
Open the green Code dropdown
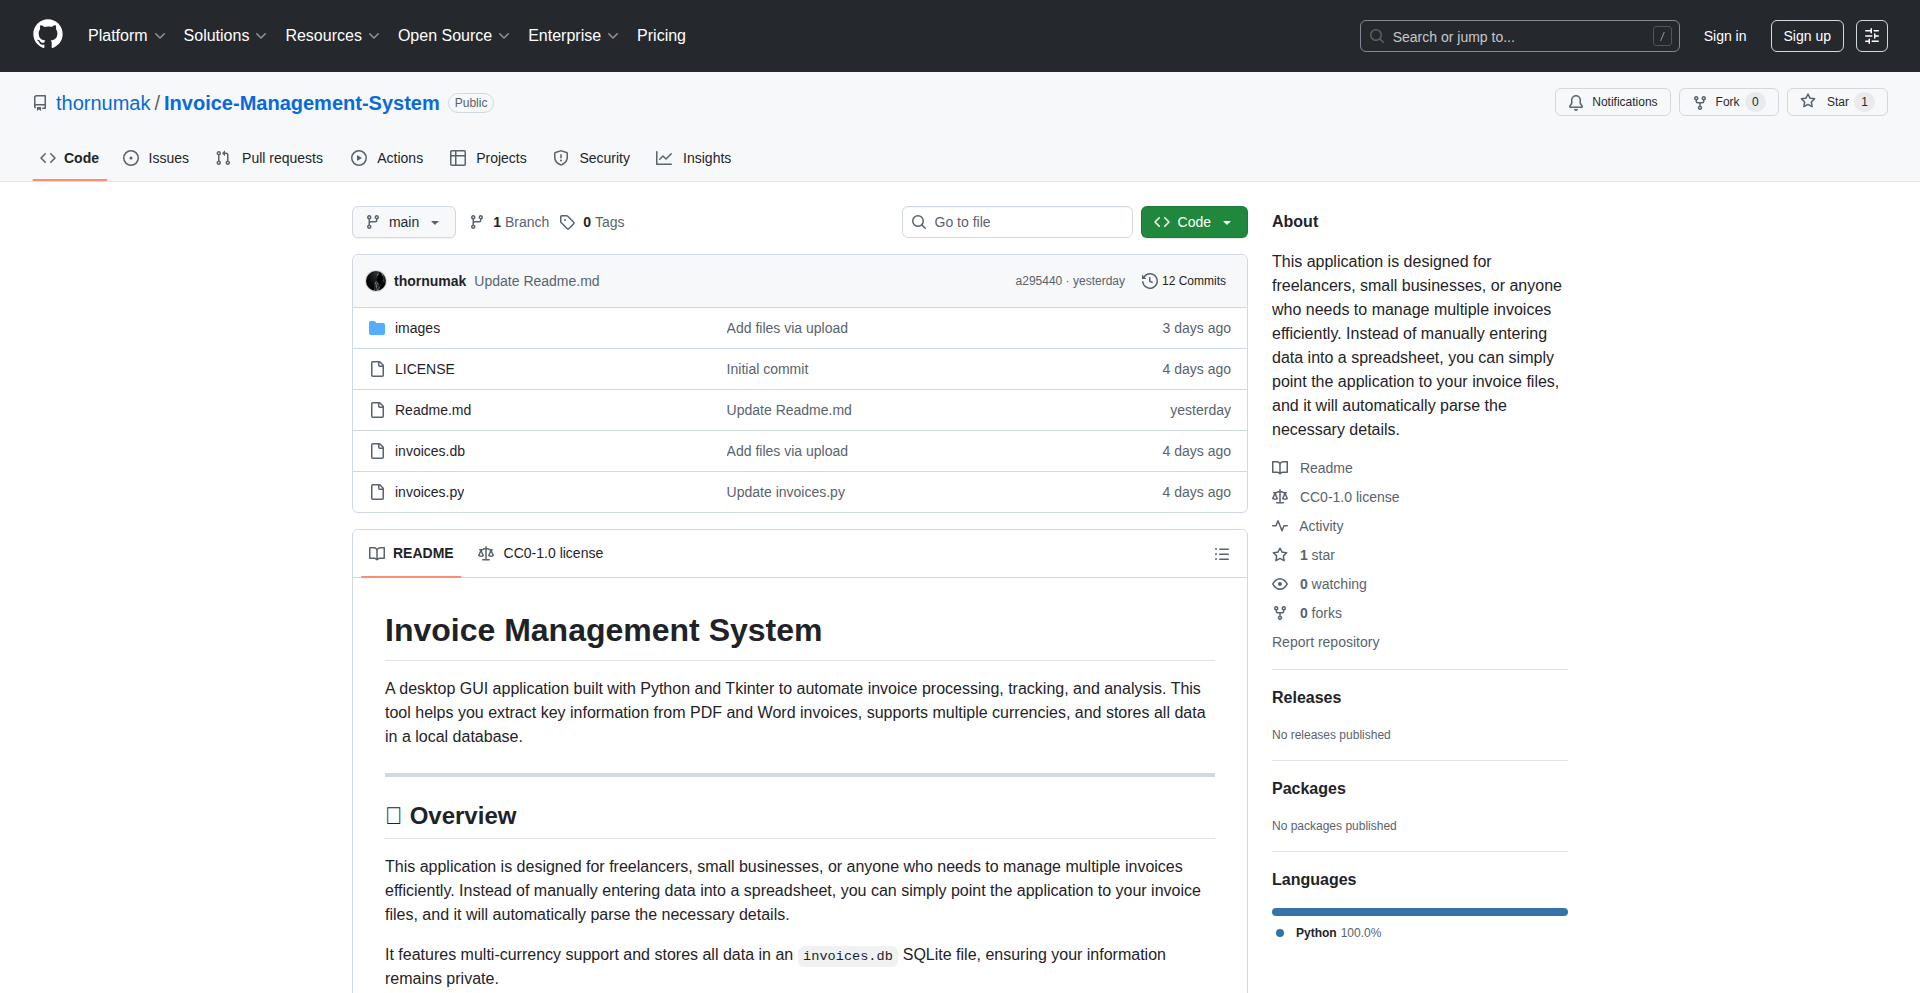point(1193,222)
